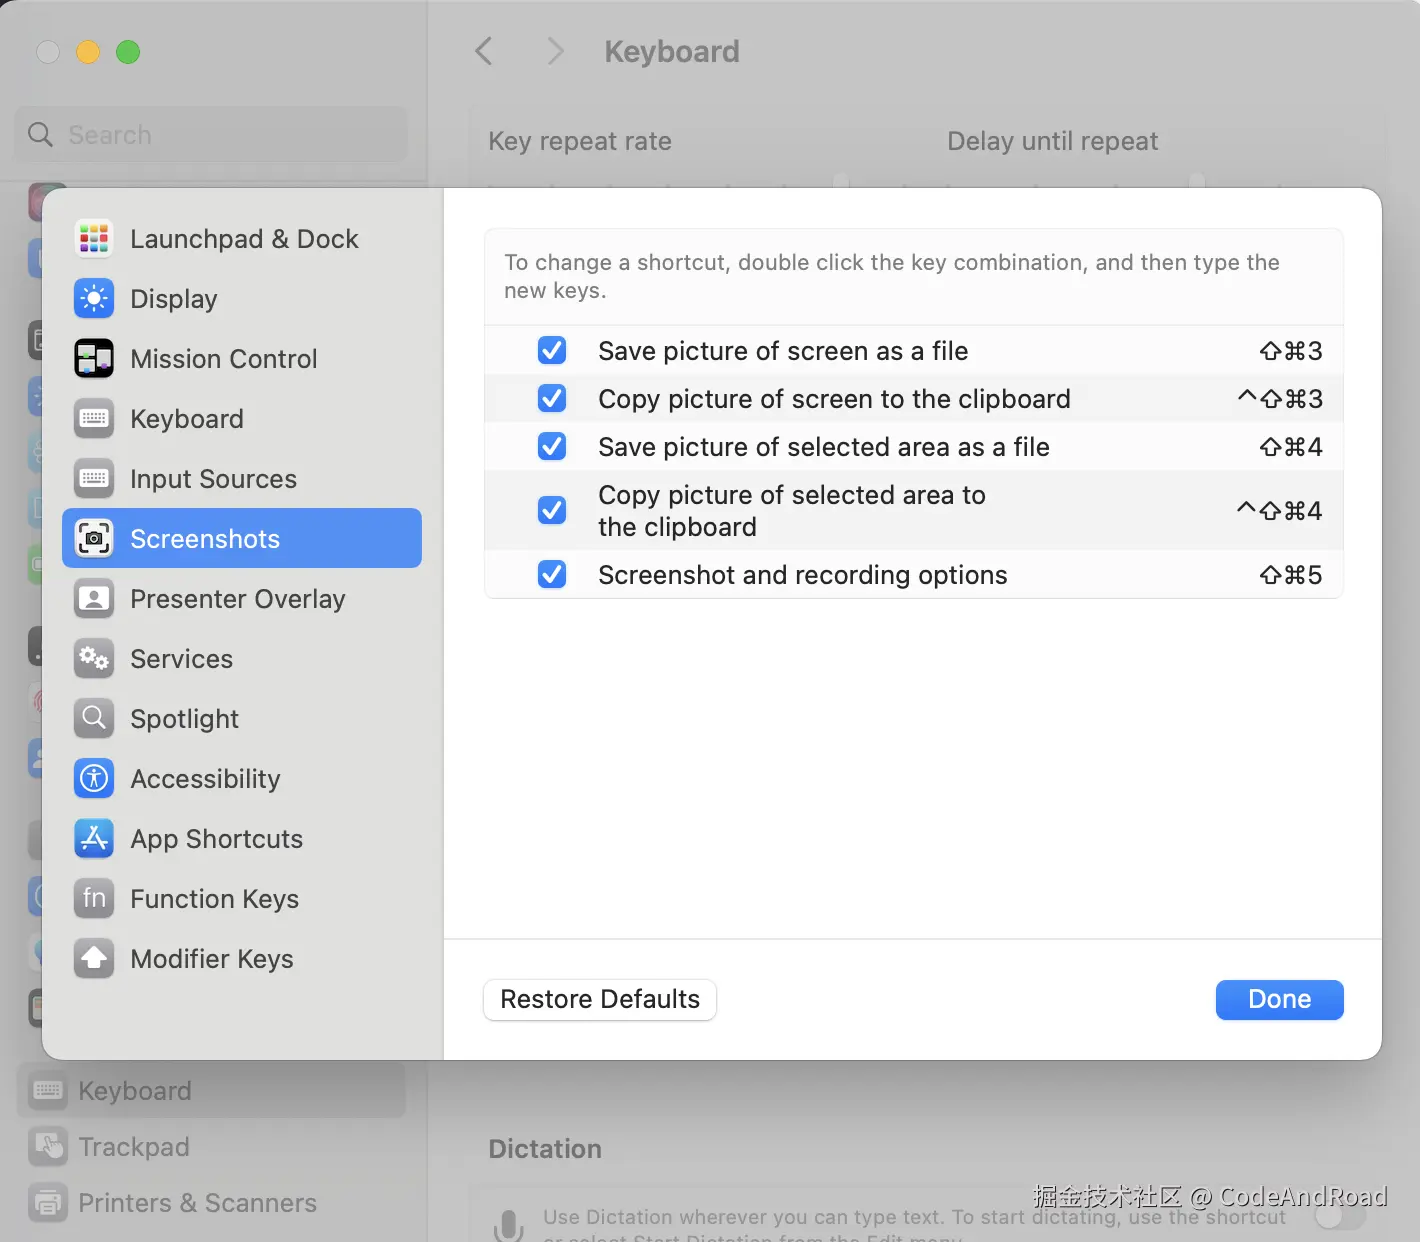
Task: Switch to Input Sources category
Action: pos(213,479)
